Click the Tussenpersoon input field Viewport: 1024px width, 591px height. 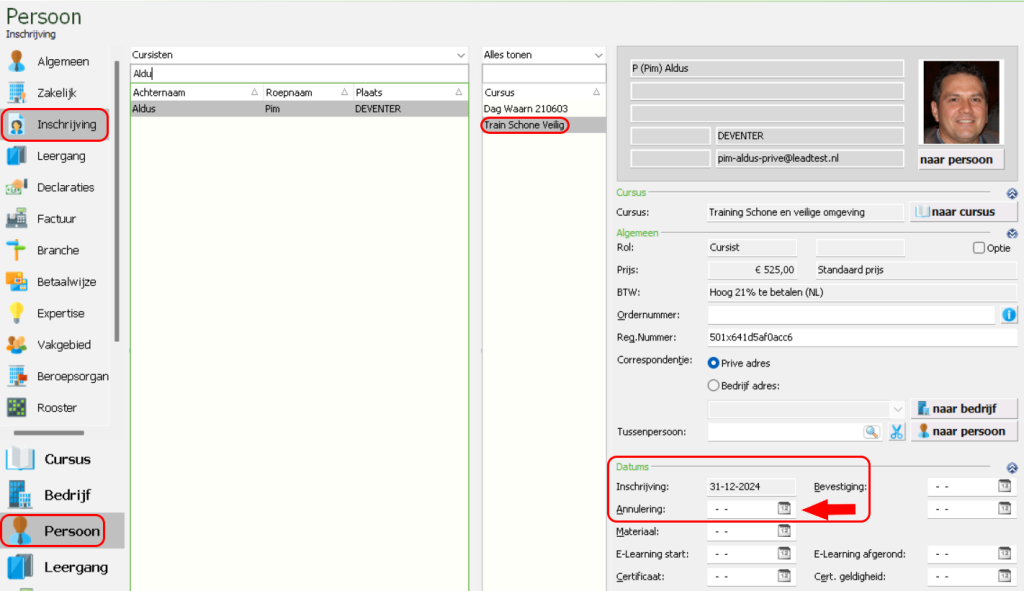coord(784,432)
